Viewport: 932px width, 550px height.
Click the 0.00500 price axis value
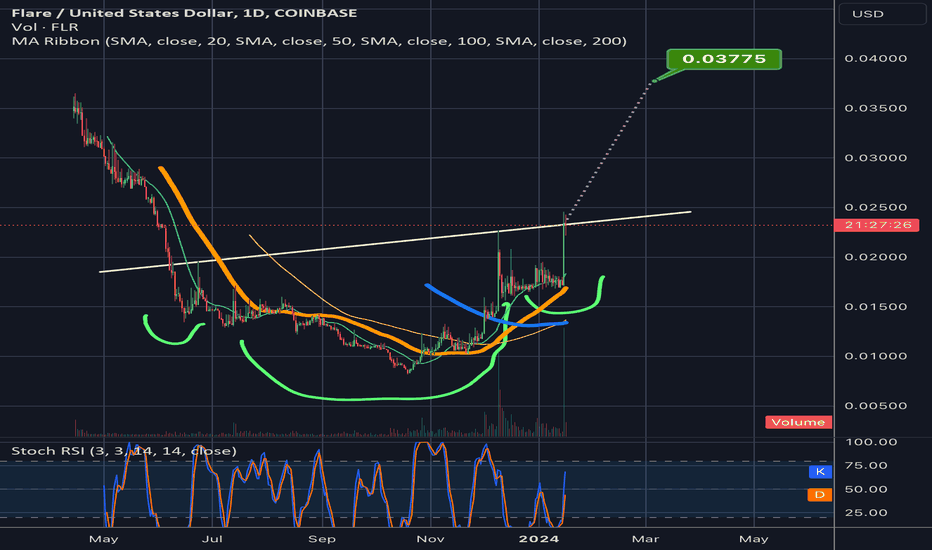pos(876,406)
